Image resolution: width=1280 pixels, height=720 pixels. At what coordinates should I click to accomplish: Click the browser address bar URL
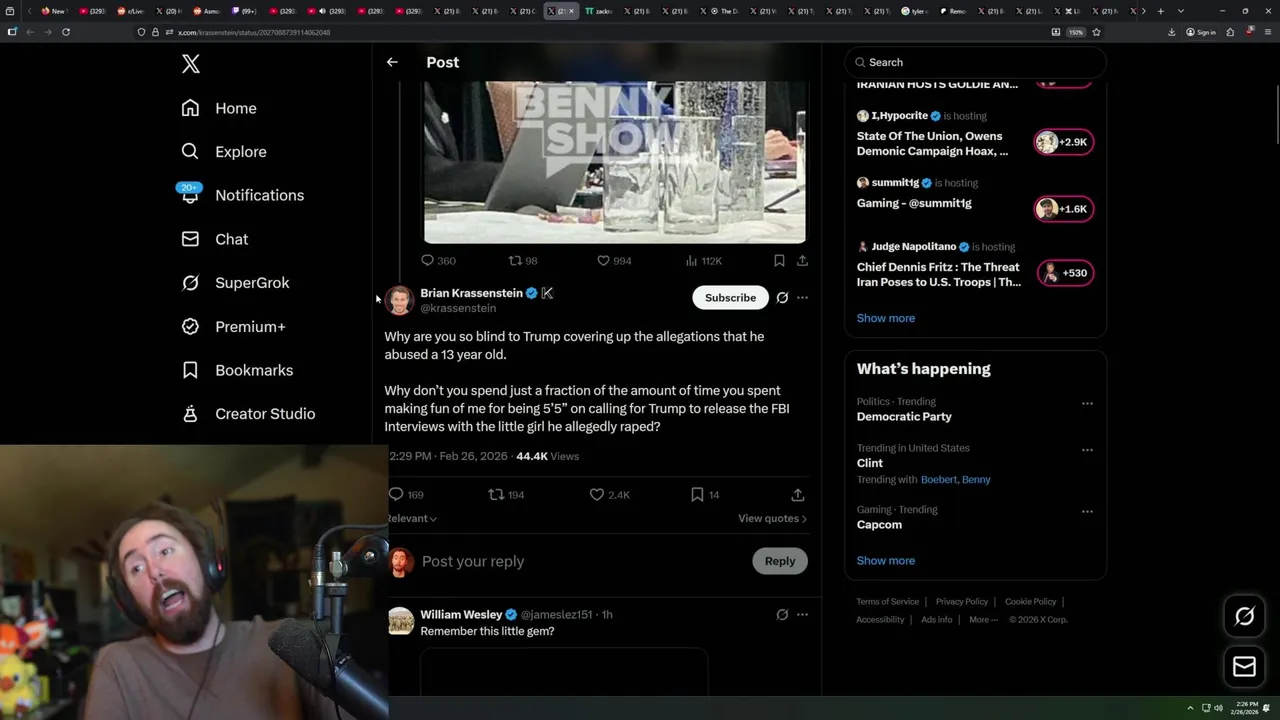click(x=254, y=32)
